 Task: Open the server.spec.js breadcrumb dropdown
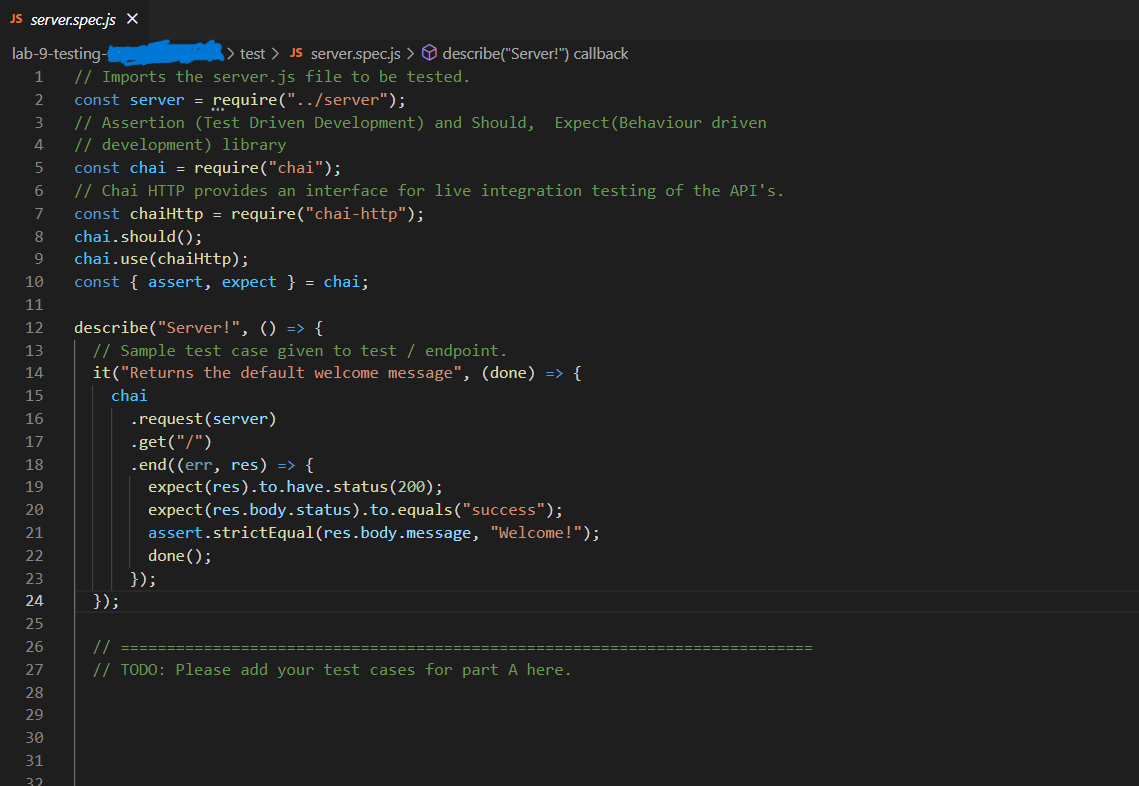coord(355,54)
